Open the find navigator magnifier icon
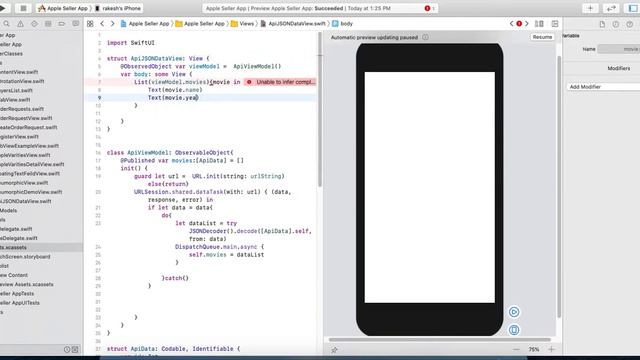The image size is (640, 360). 7,24
